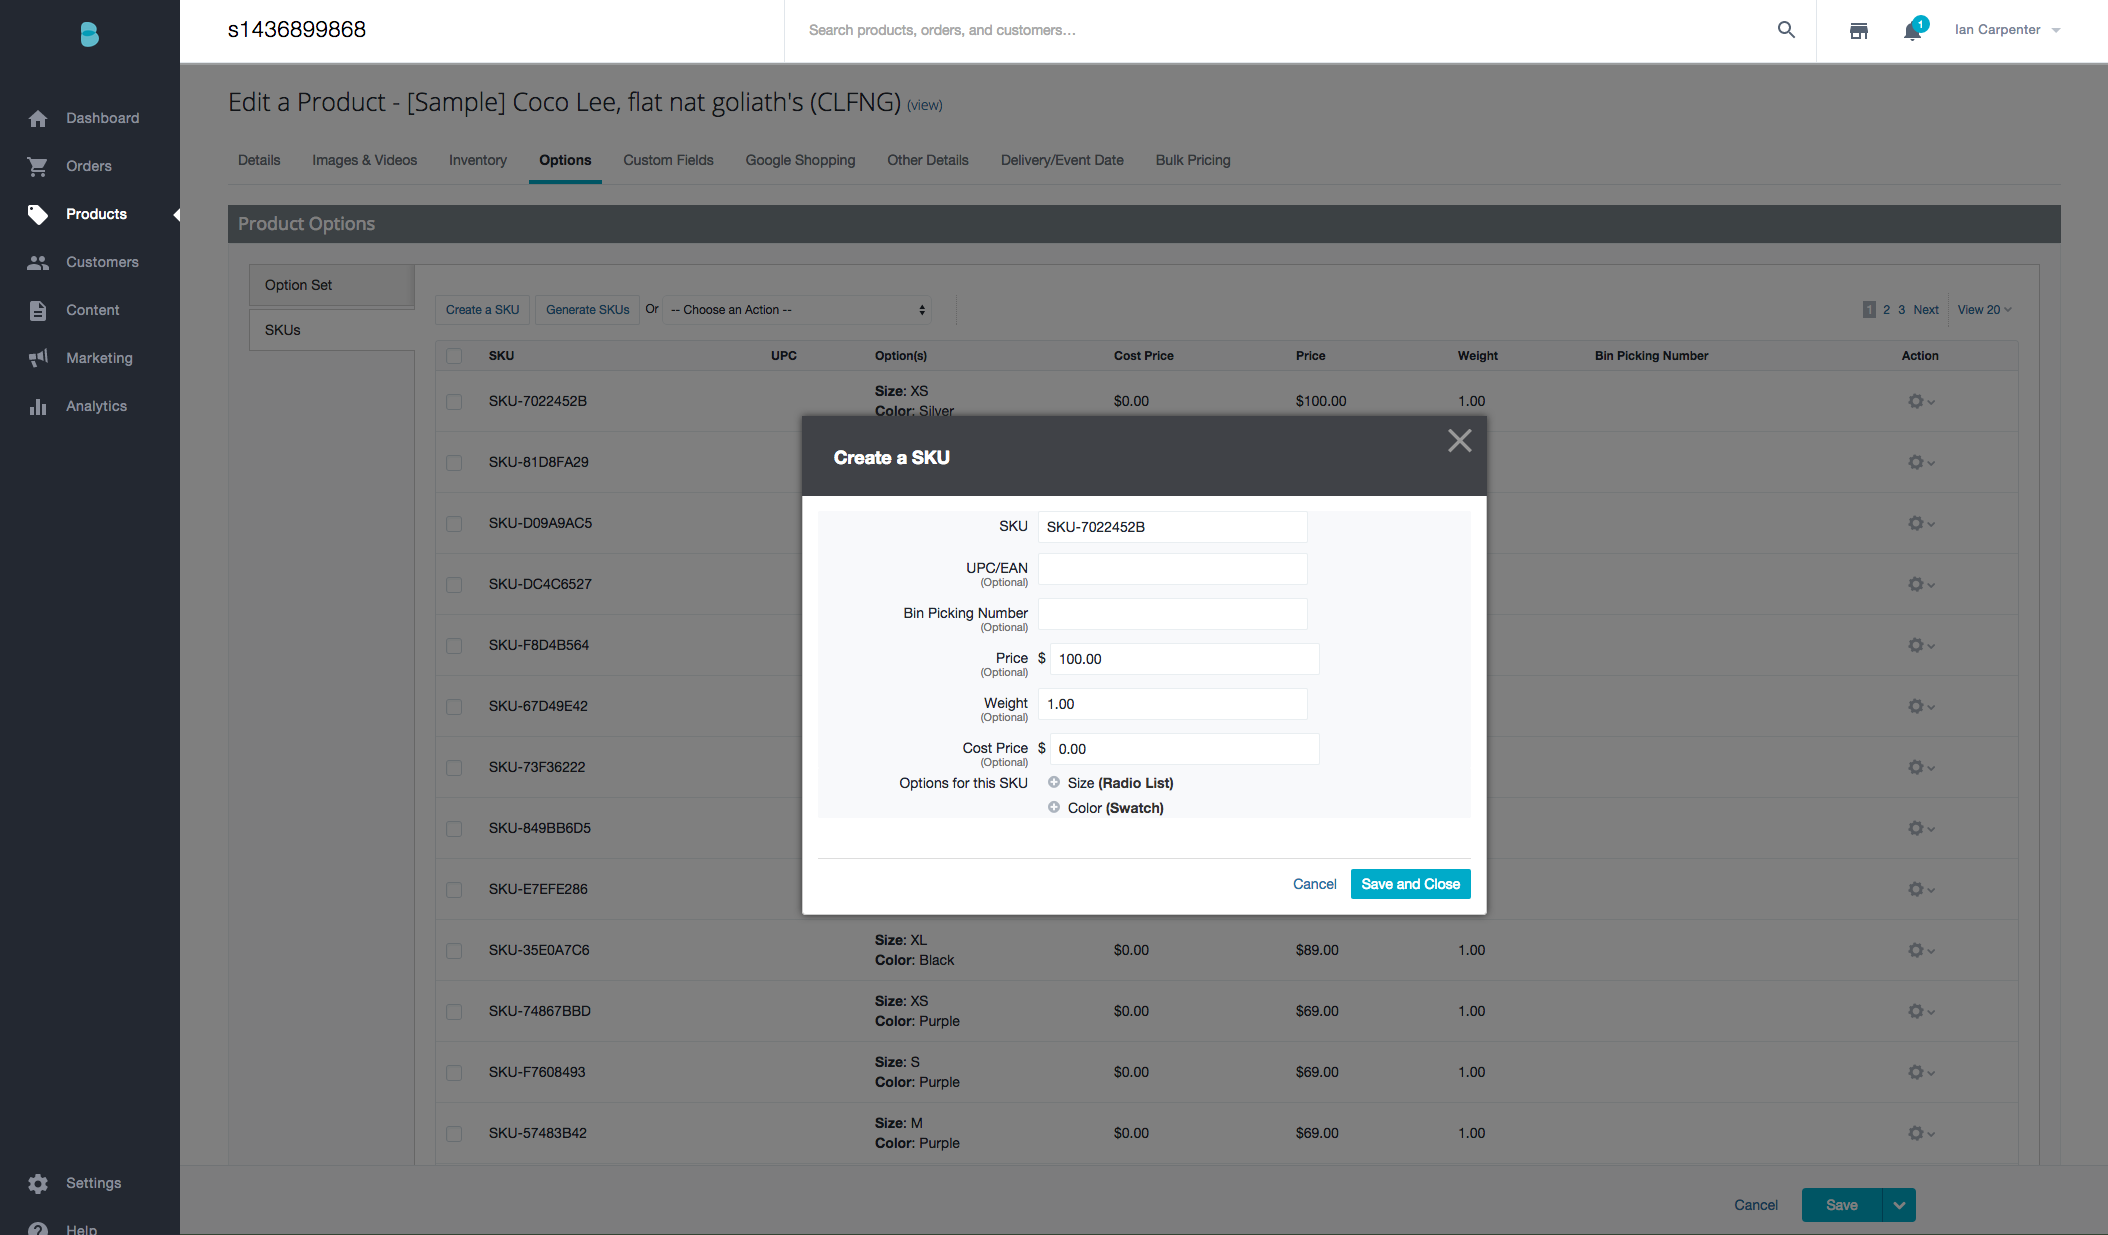Screen dimensions: 2108x1235
Task: Open the Dashboard home icon
Action: [x=38, y=119]
